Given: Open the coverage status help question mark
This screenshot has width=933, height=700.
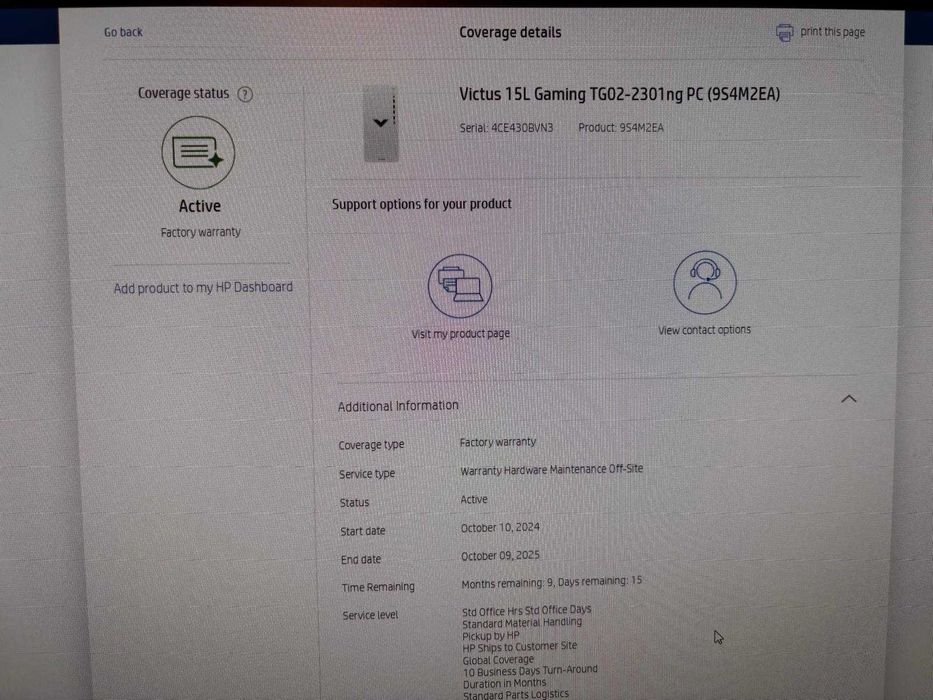Looking at the screenshot, I should point(245,94).
